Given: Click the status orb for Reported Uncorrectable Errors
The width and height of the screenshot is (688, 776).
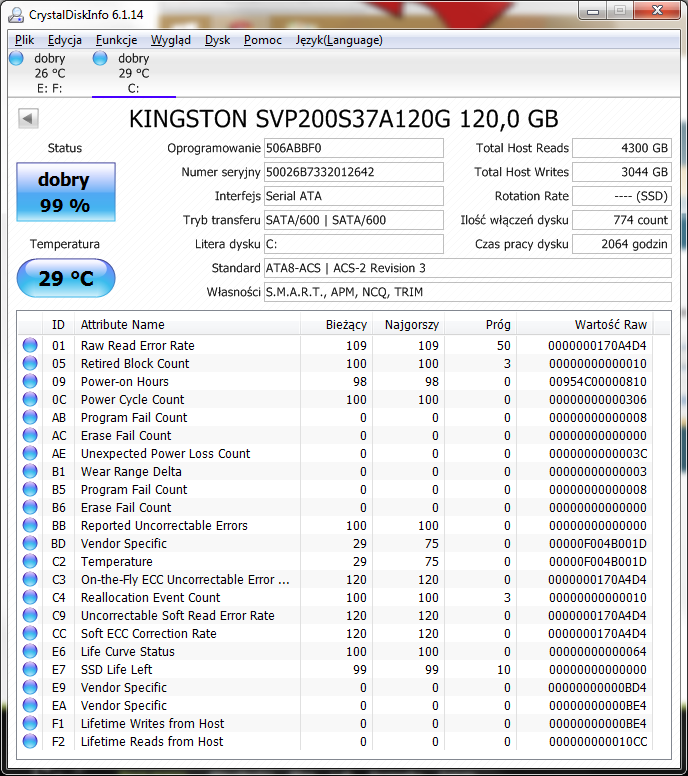Looking at the screenshot, I should click(30, 525).
